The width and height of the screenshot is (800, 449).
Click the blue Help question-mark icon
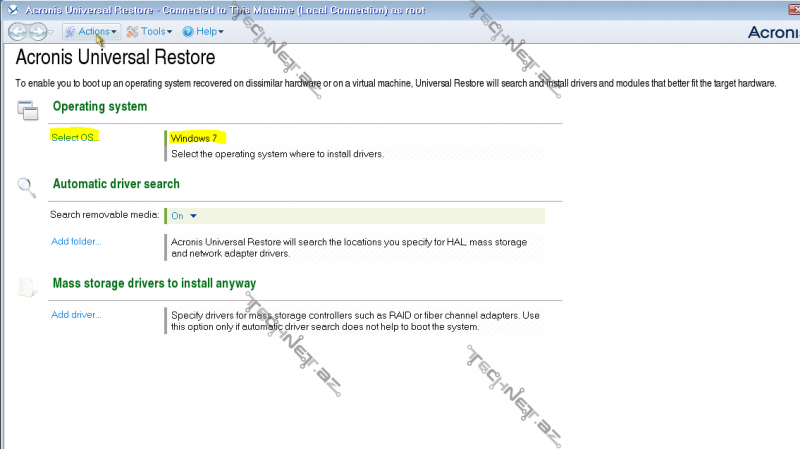[x=187, y=31]
